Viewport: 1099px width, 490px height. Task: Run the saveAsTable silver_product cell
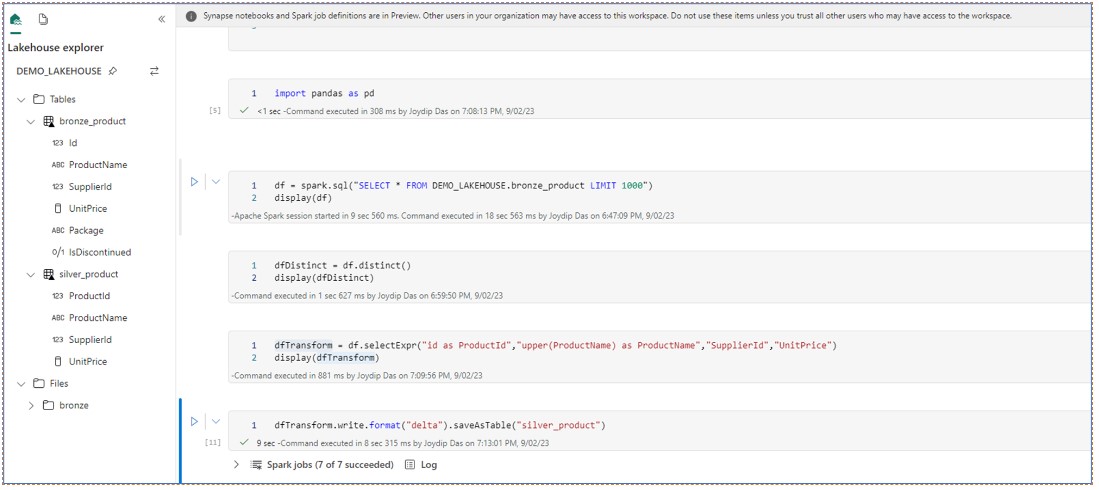[x=195, y=422]
